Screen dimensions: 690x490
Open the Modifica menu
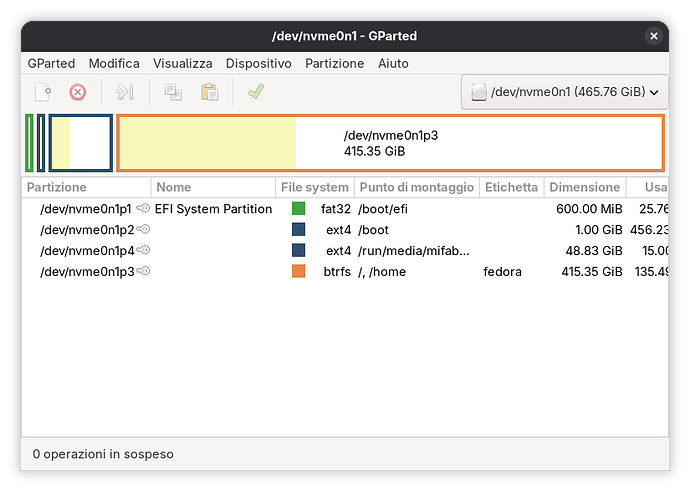[114, 63]
